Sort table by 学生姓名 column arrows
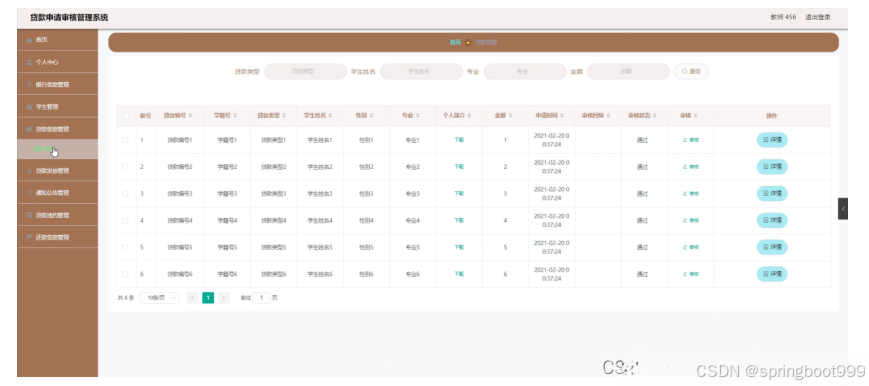The height and width of the screenshot is (386, 869). pos(331,116)
